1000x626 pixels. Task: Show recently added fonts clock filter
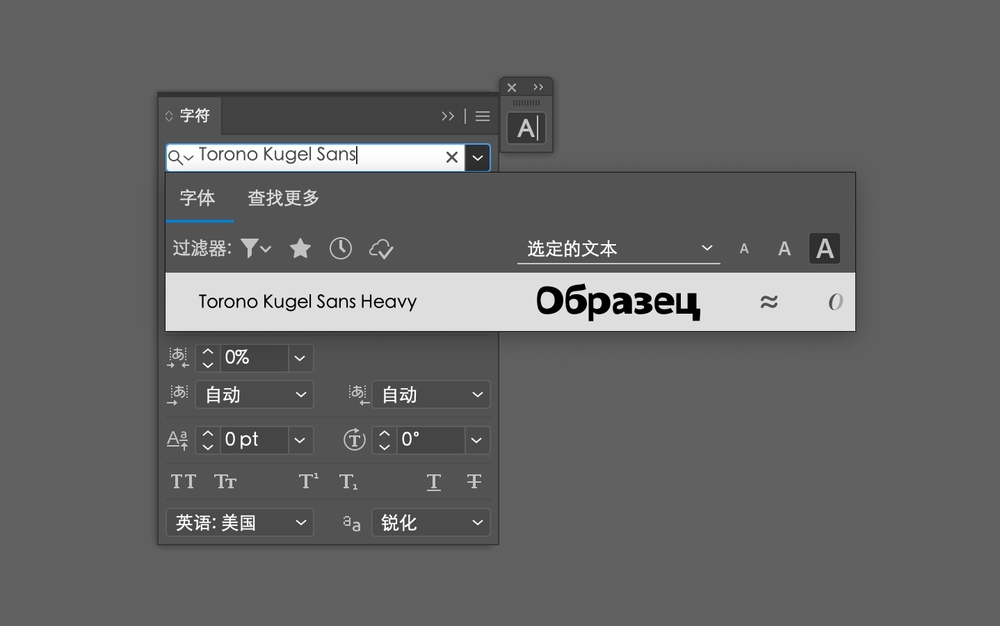click(x=341, y=248)
